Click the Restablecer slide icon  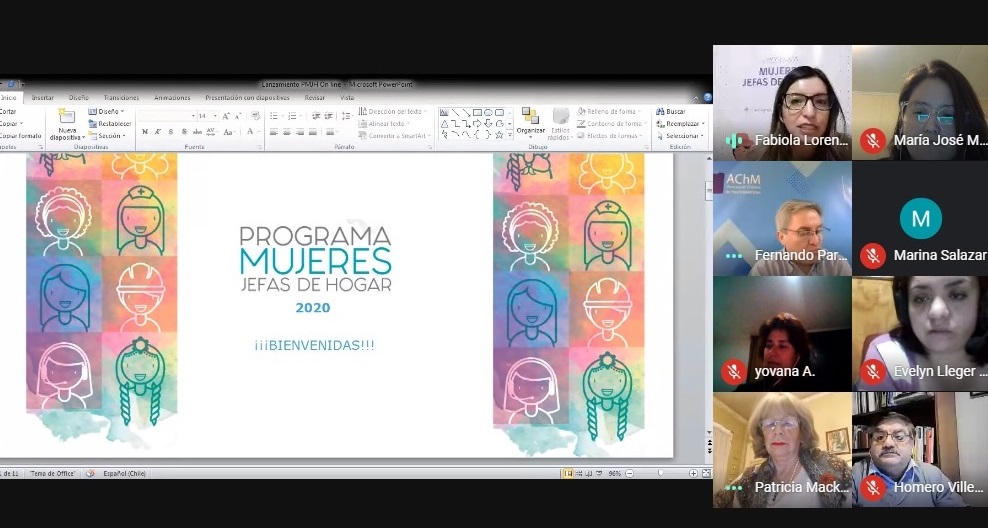pyautogui.click(x=92, y=123)
